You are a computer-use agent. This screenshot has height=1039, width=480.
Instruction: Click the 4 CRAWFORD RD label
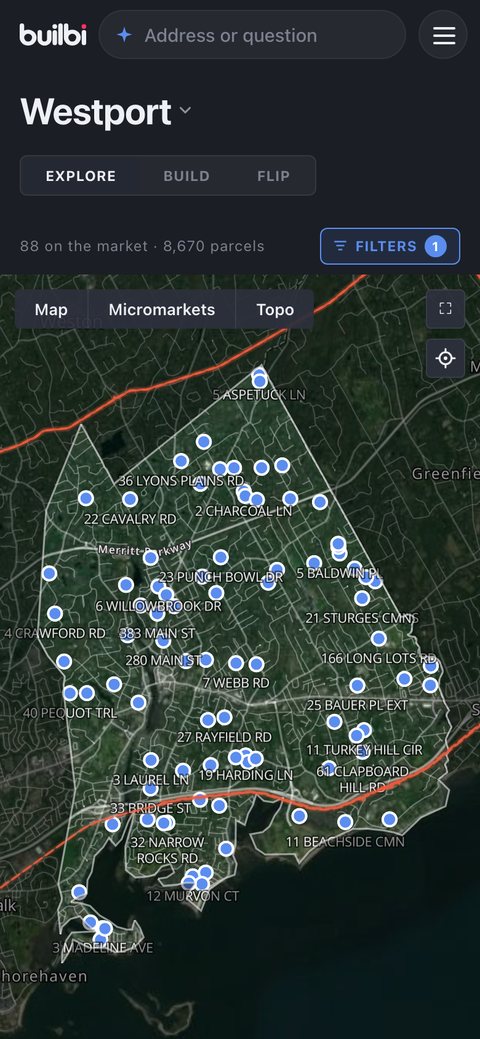(54, 633)
